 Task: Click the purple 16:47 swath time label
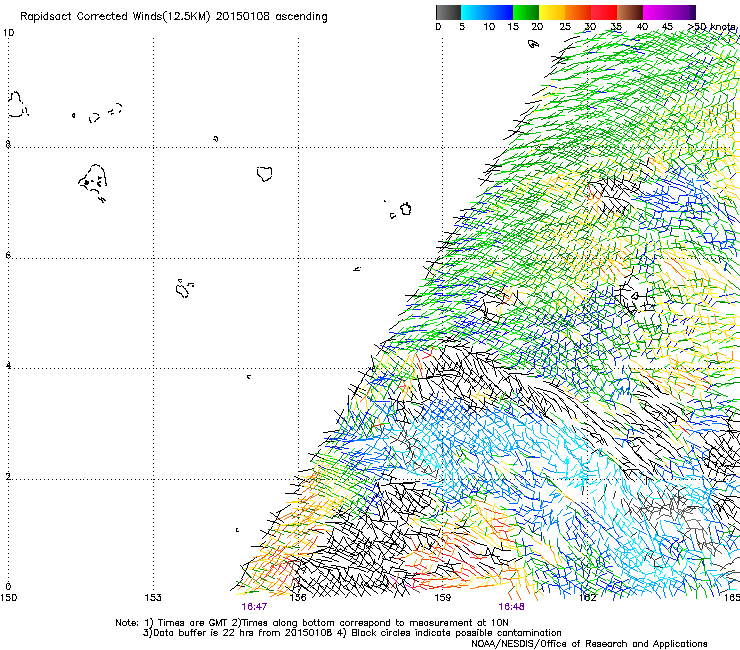(x=254, y=607)
